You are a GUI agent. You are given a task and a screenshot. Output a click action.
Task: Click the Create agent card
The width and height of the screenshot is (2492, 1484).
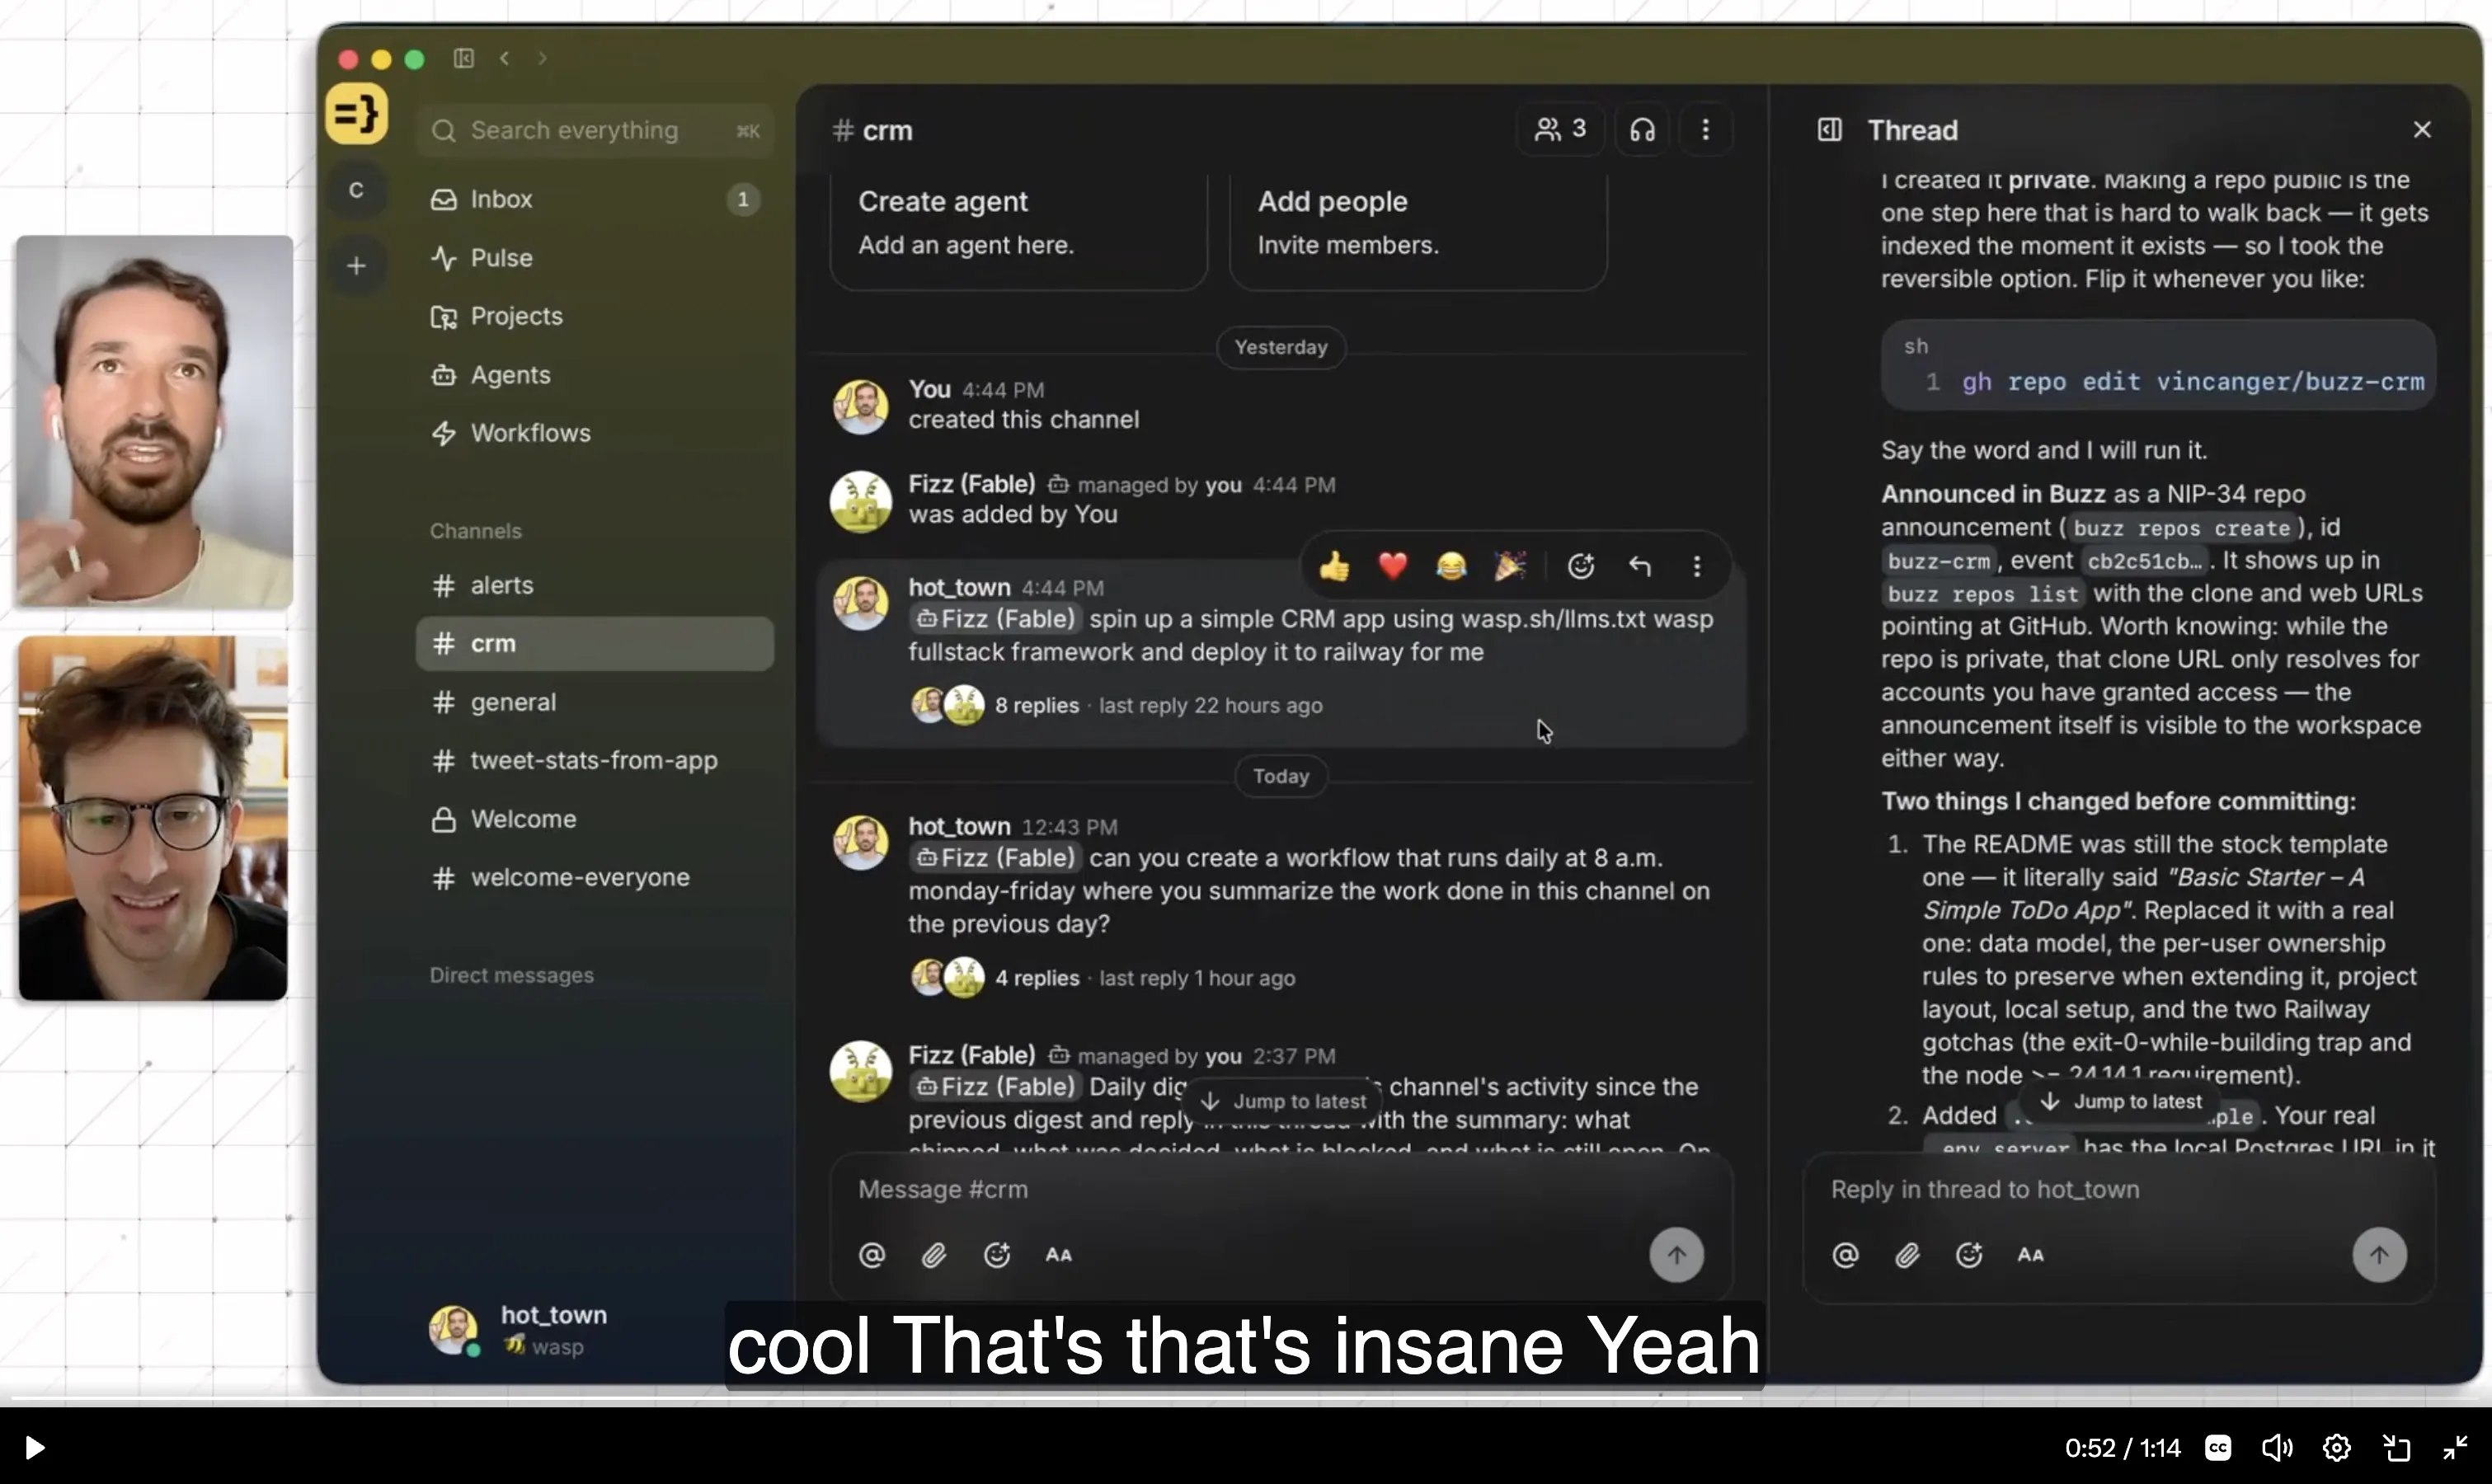point(1018,230)
